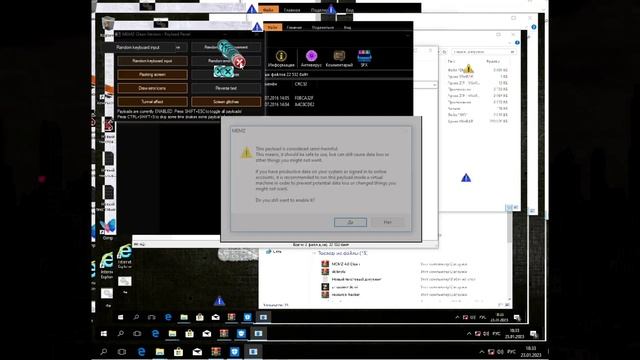
Task: Open Task View on the lowest taskbar
Action: pyautogui.click(x=122, y=351)
